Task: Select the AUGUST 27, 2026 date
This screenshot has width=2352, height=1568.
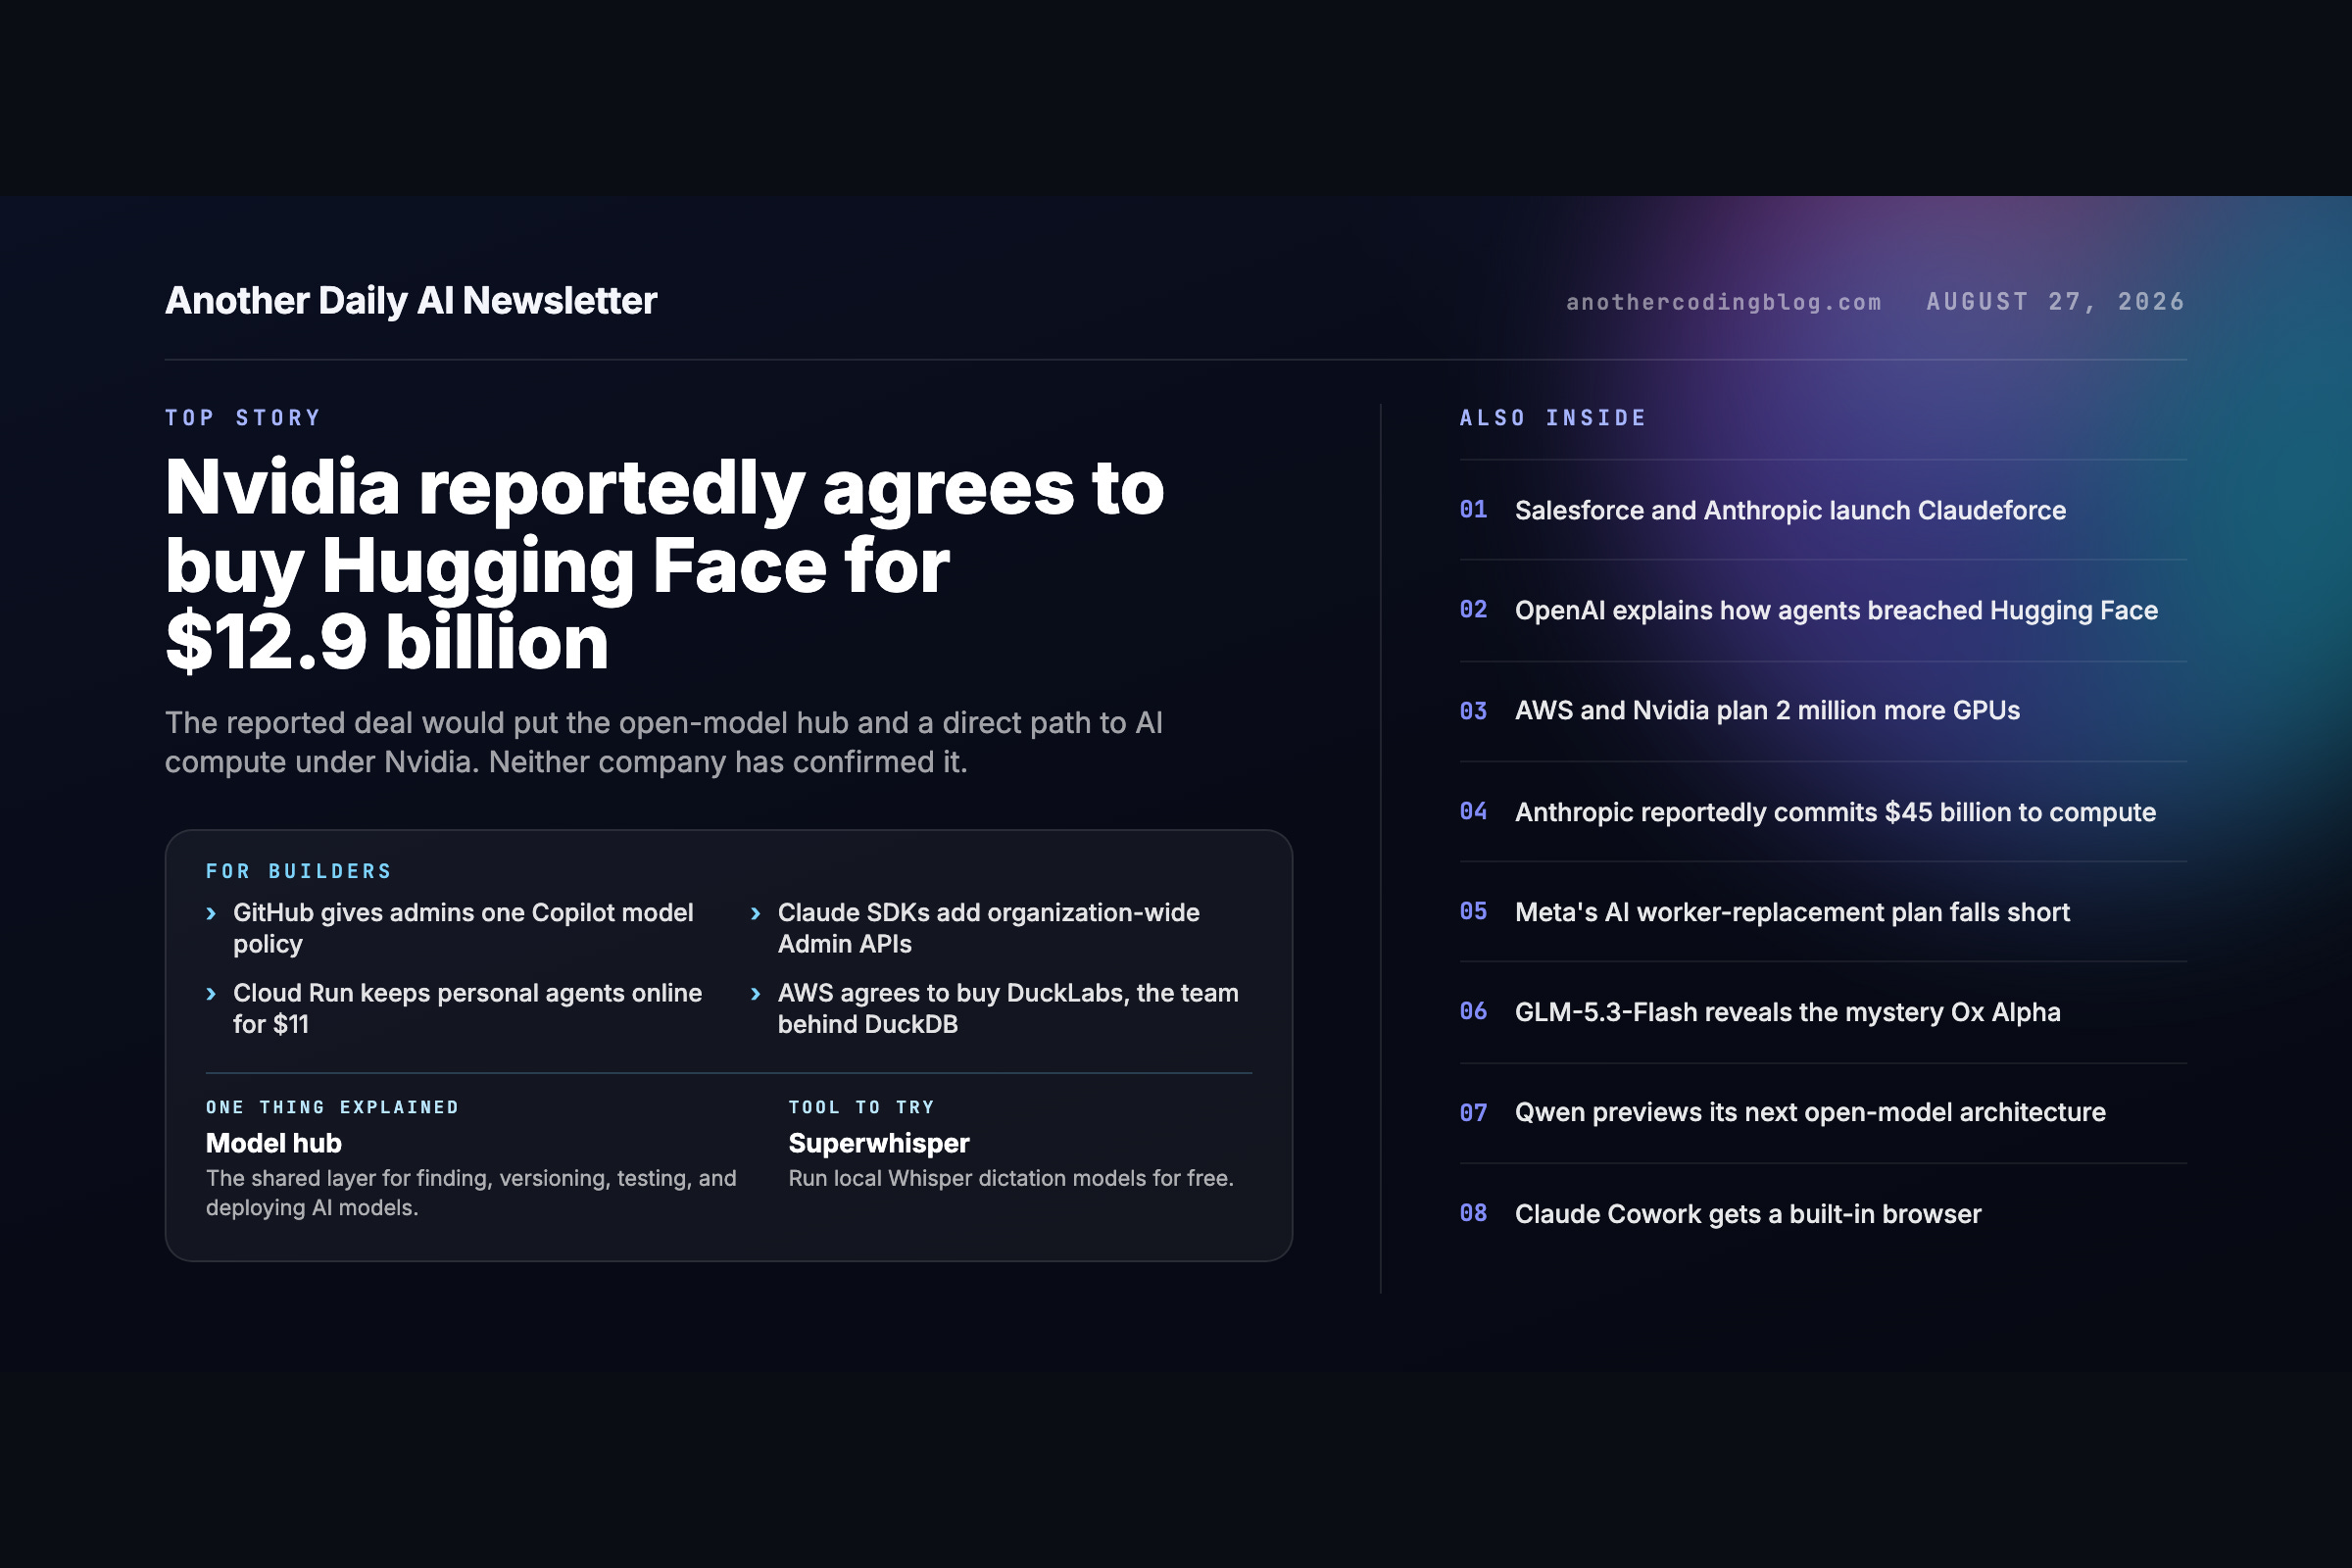Action: coord(2056,302)
